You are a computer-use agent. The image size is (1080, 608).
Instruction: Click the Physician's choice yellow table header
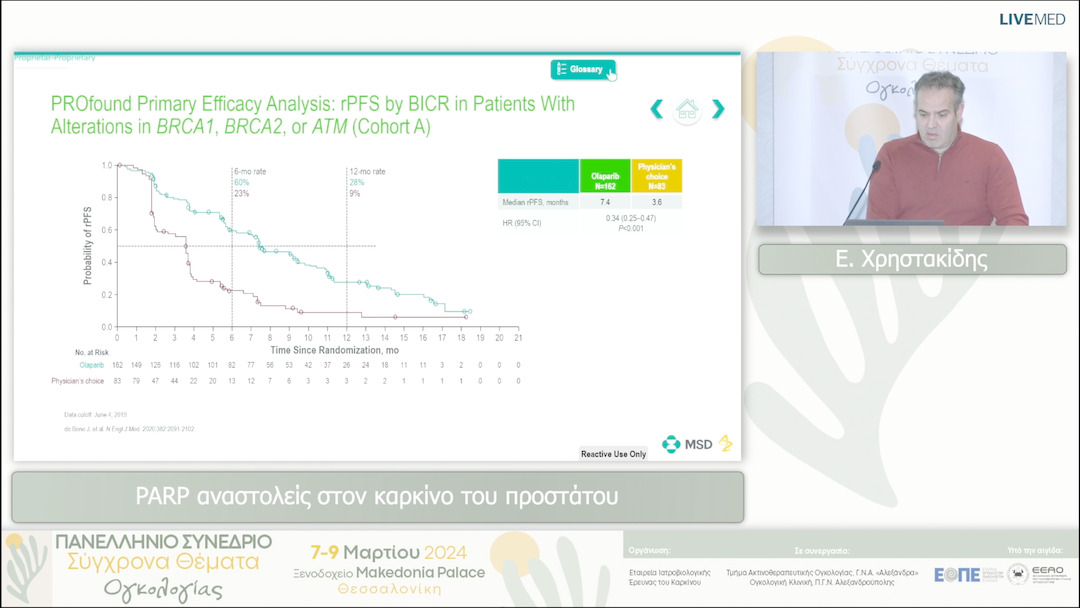(657, 176)
